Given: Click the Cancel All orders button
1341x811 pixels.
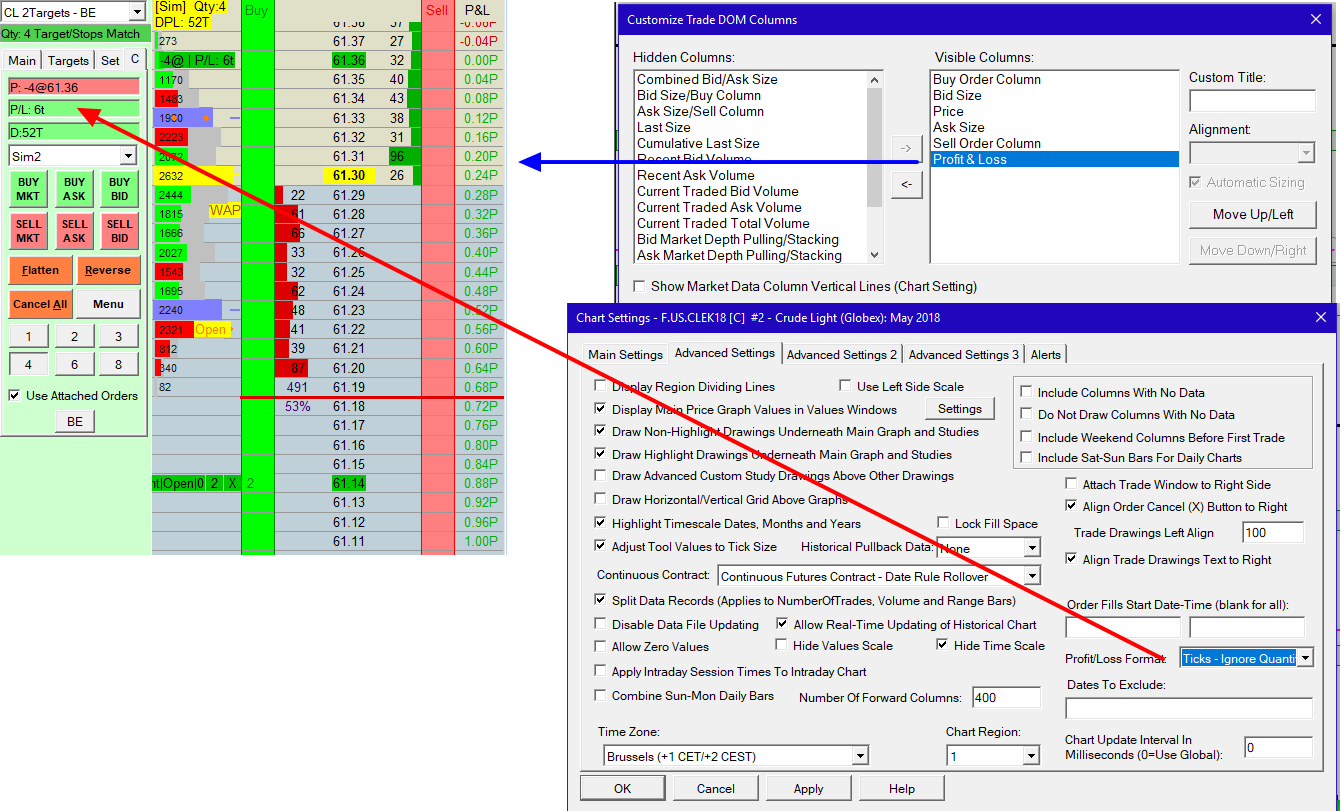Looking at the screenshot, I should point(40,304).
